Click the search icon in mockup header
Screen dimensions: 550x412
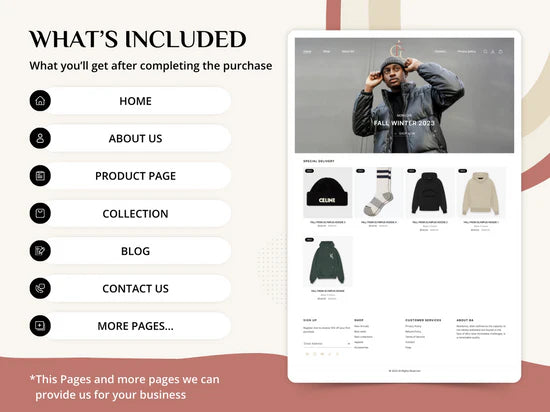point(485,52)
